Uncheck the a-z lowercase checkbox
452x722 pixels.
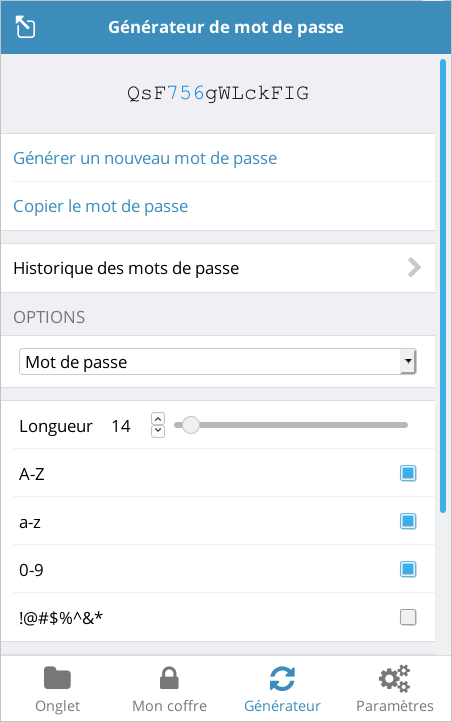click(x=408, y=521)
